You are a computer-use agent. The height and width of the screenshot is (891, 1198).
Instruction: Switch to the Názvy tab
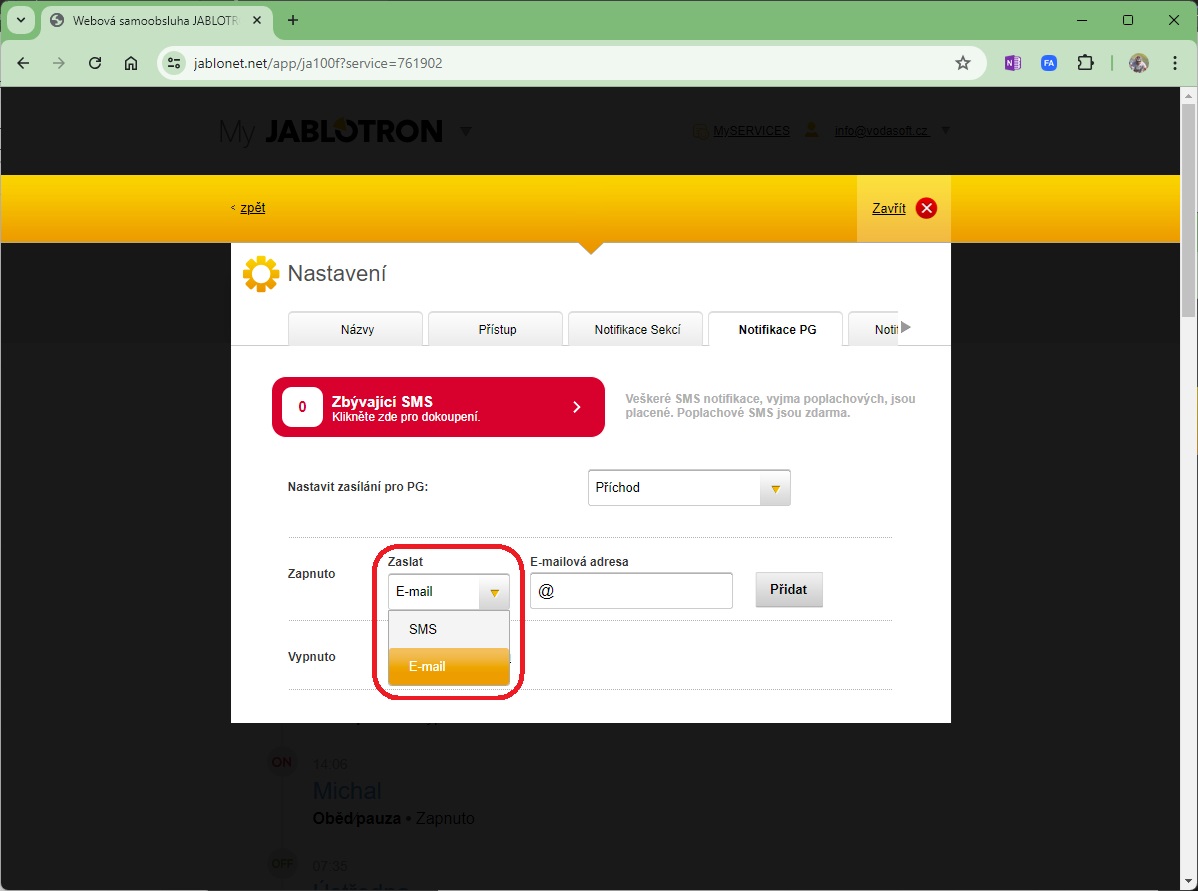[356, 329]
